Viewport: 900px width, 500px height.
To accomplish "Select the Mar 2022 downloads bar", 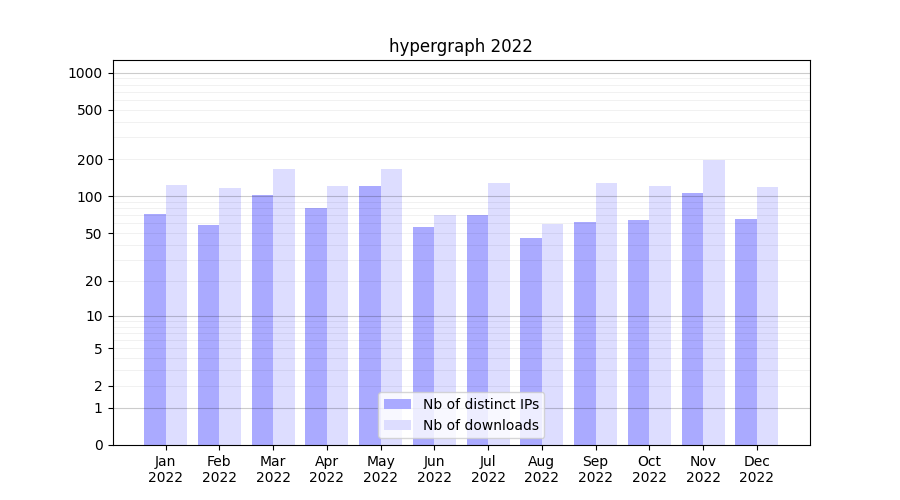I will (x=284, y=305).
